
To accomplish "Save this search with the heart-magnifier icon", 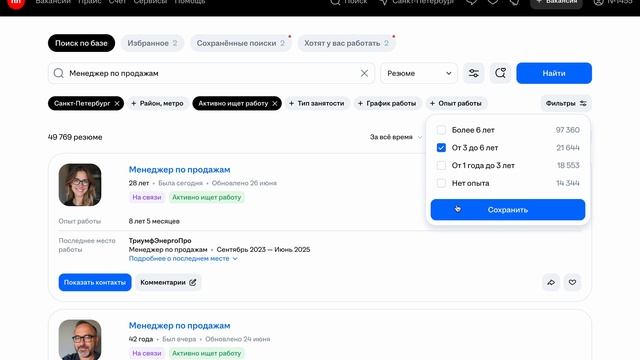I will (500, 73).
